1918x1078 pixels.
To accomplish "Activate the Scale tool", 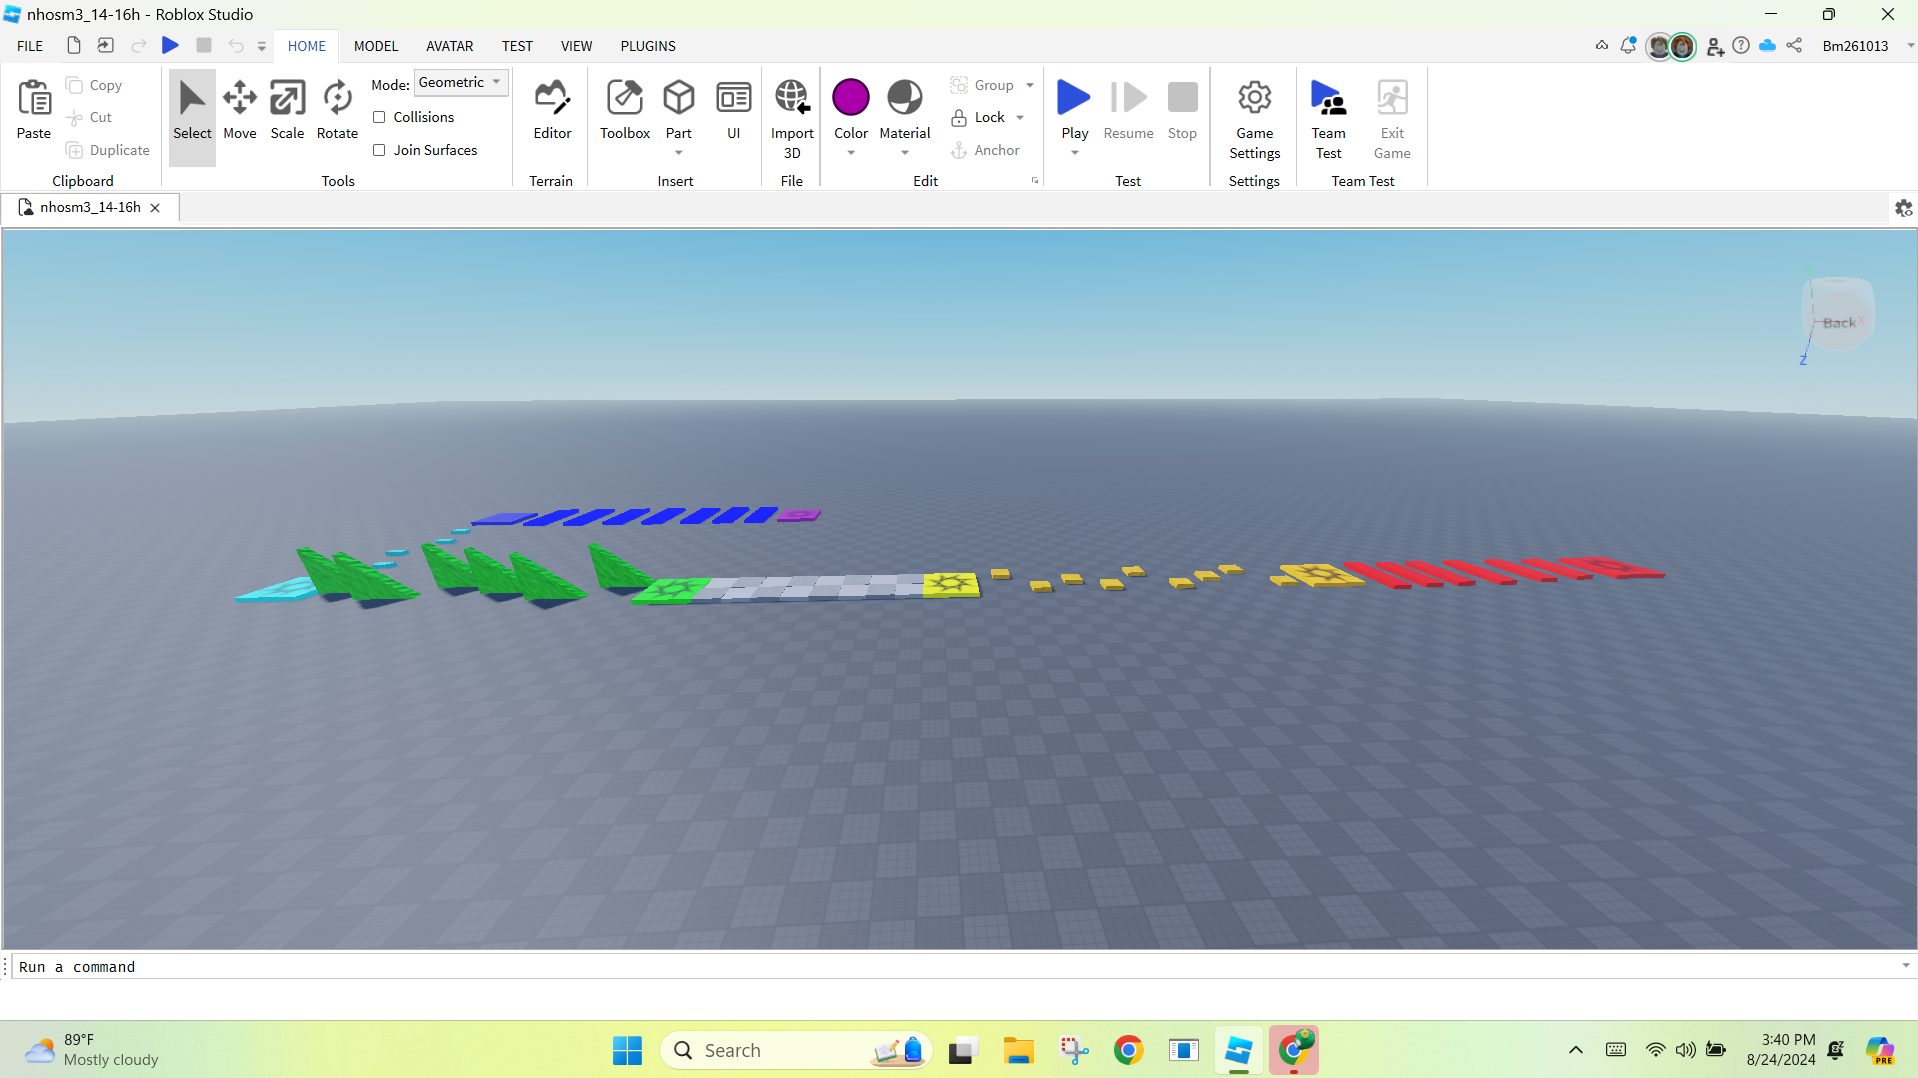I will coord(287,112).
